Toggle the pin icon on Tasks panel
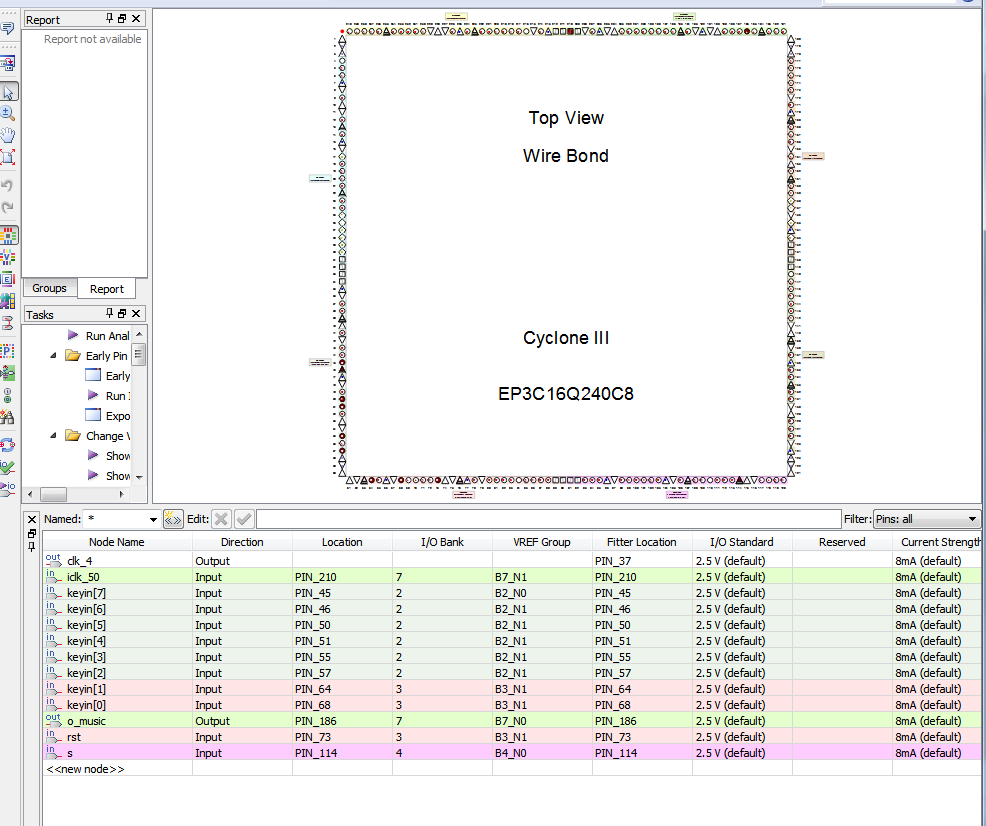 pos(110,314)
